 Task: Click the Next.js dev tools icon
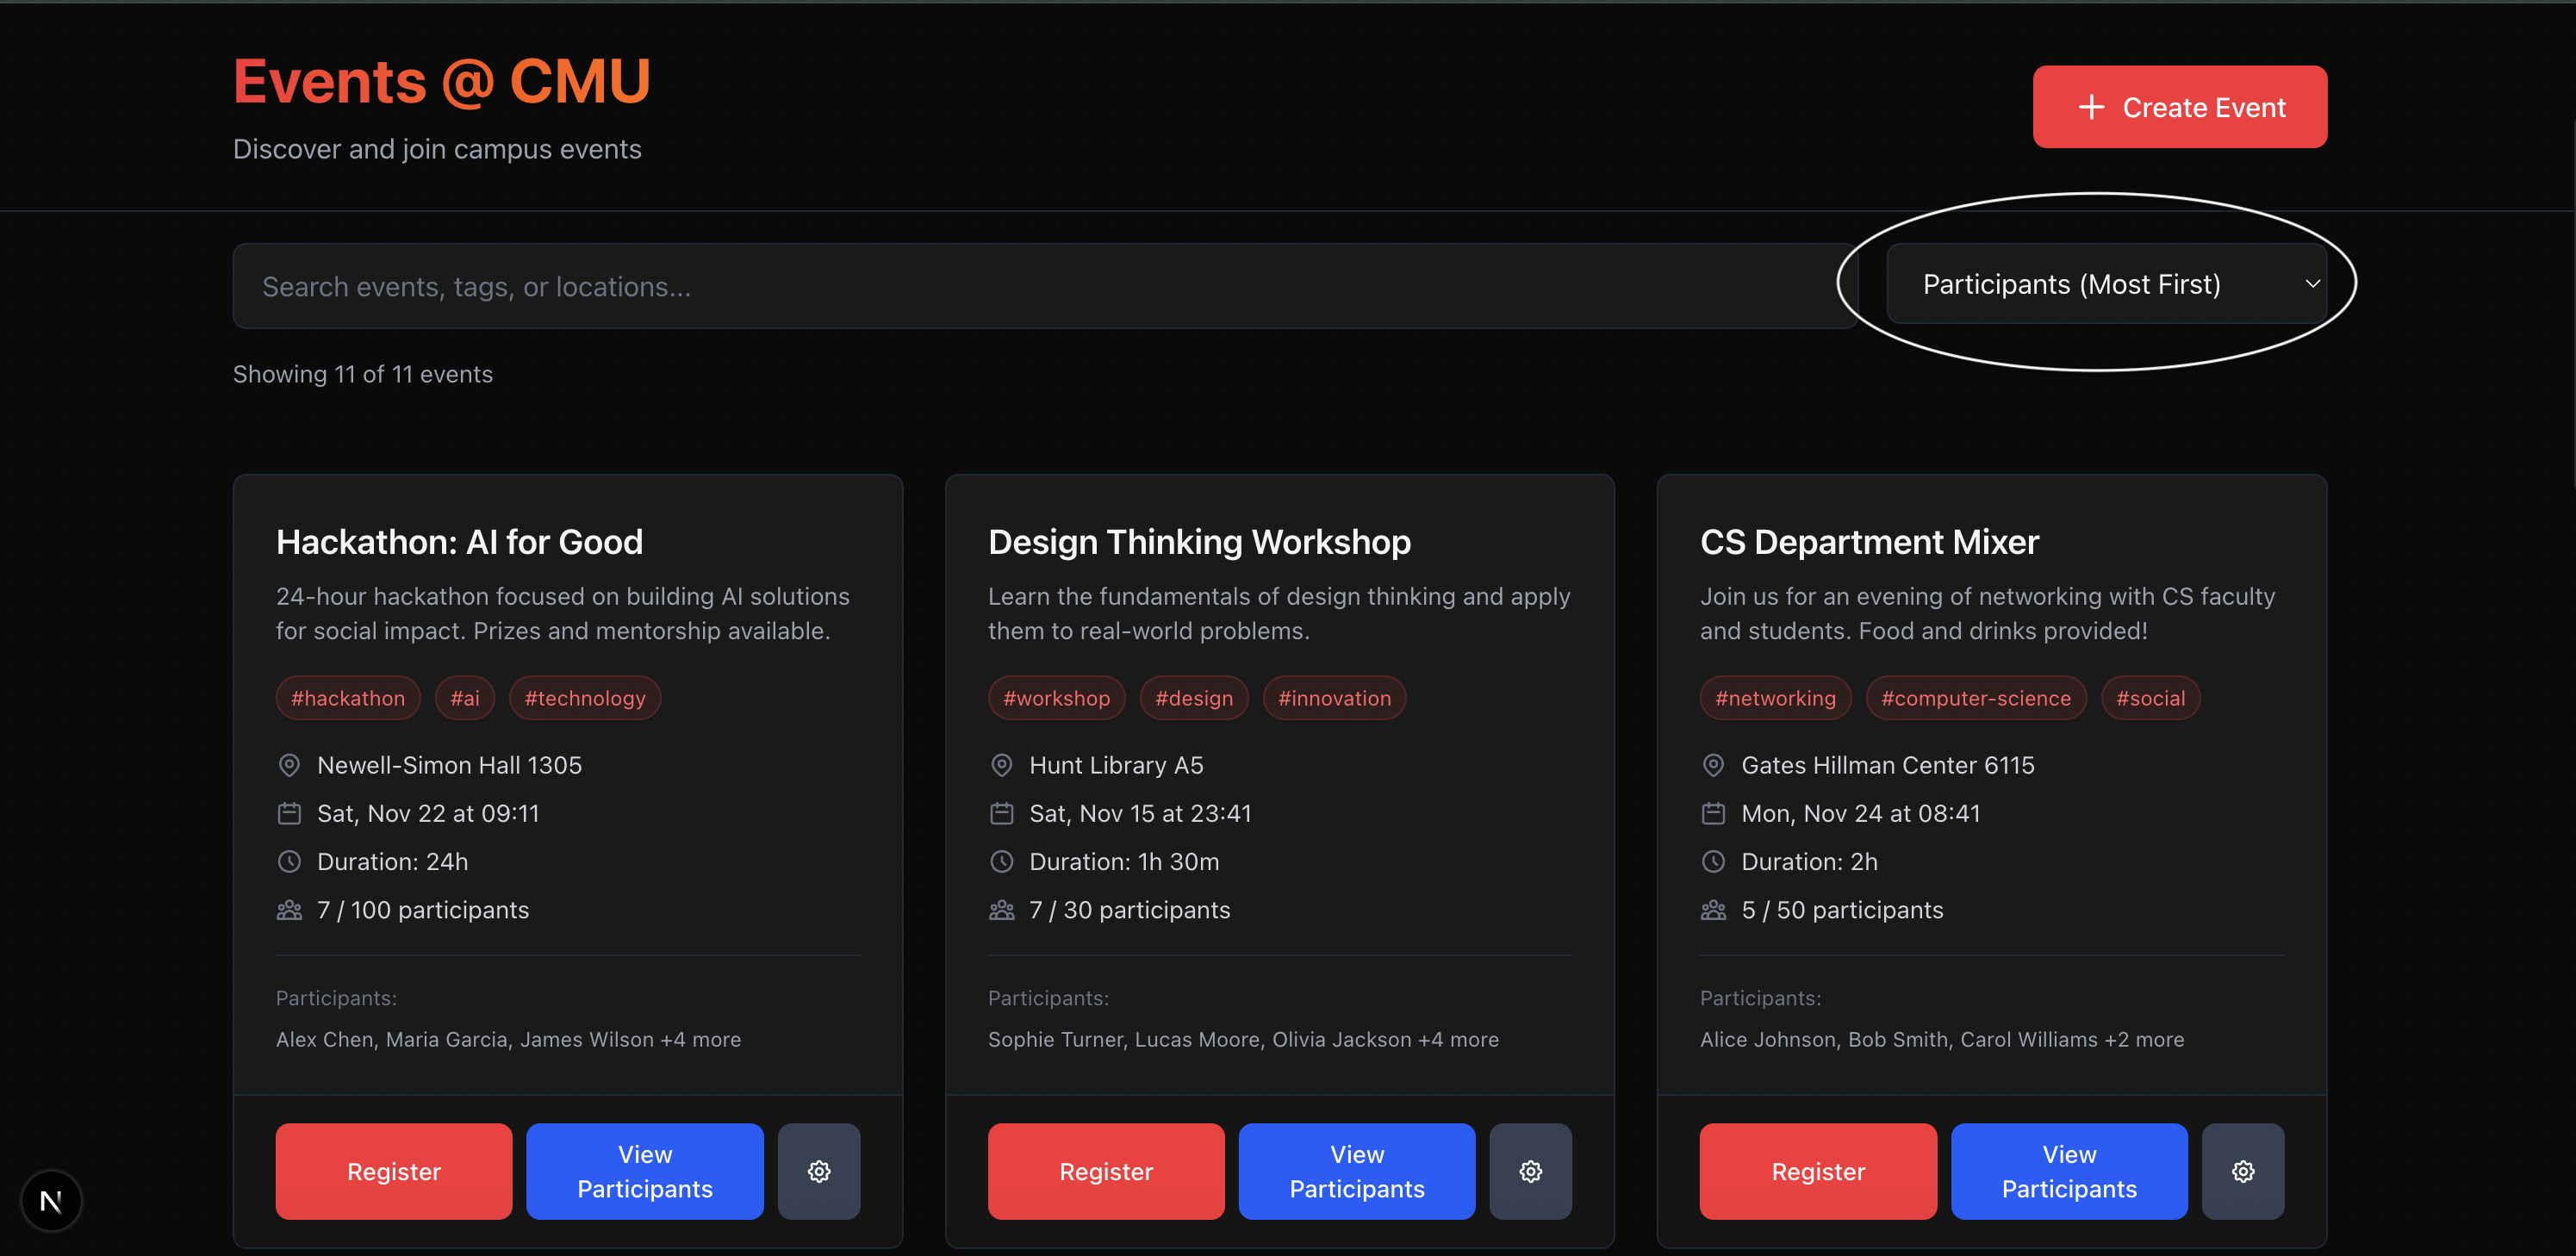coord(51,1200)
